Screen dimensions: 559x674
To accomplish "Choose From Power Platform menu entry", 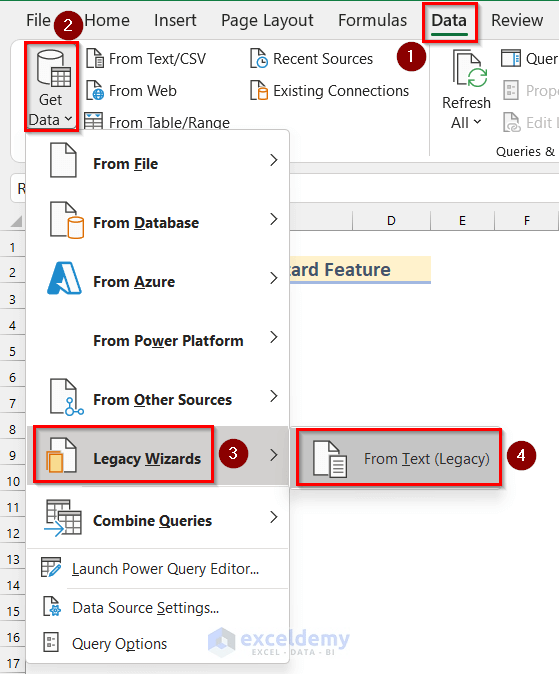I will (157, 338).
